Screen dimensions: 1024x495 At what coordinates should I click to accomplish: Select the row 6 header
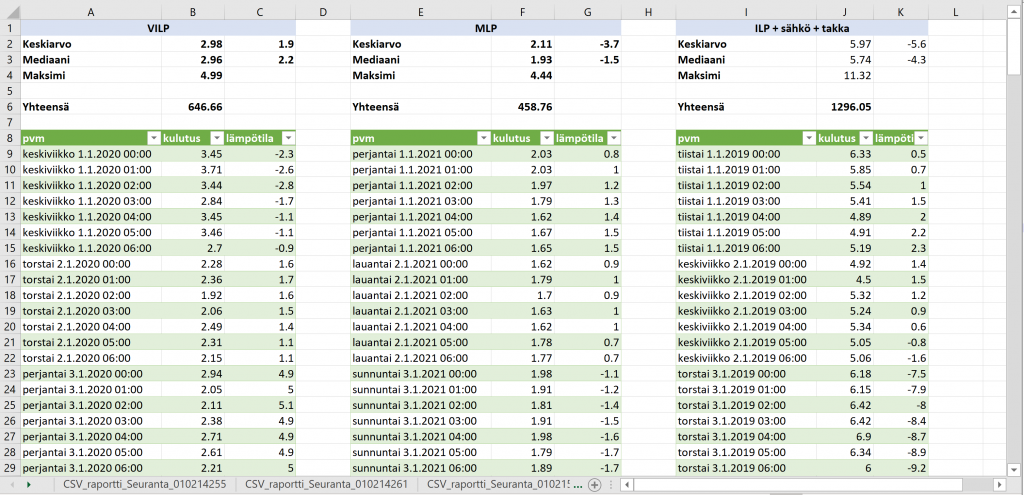point(9,105)
